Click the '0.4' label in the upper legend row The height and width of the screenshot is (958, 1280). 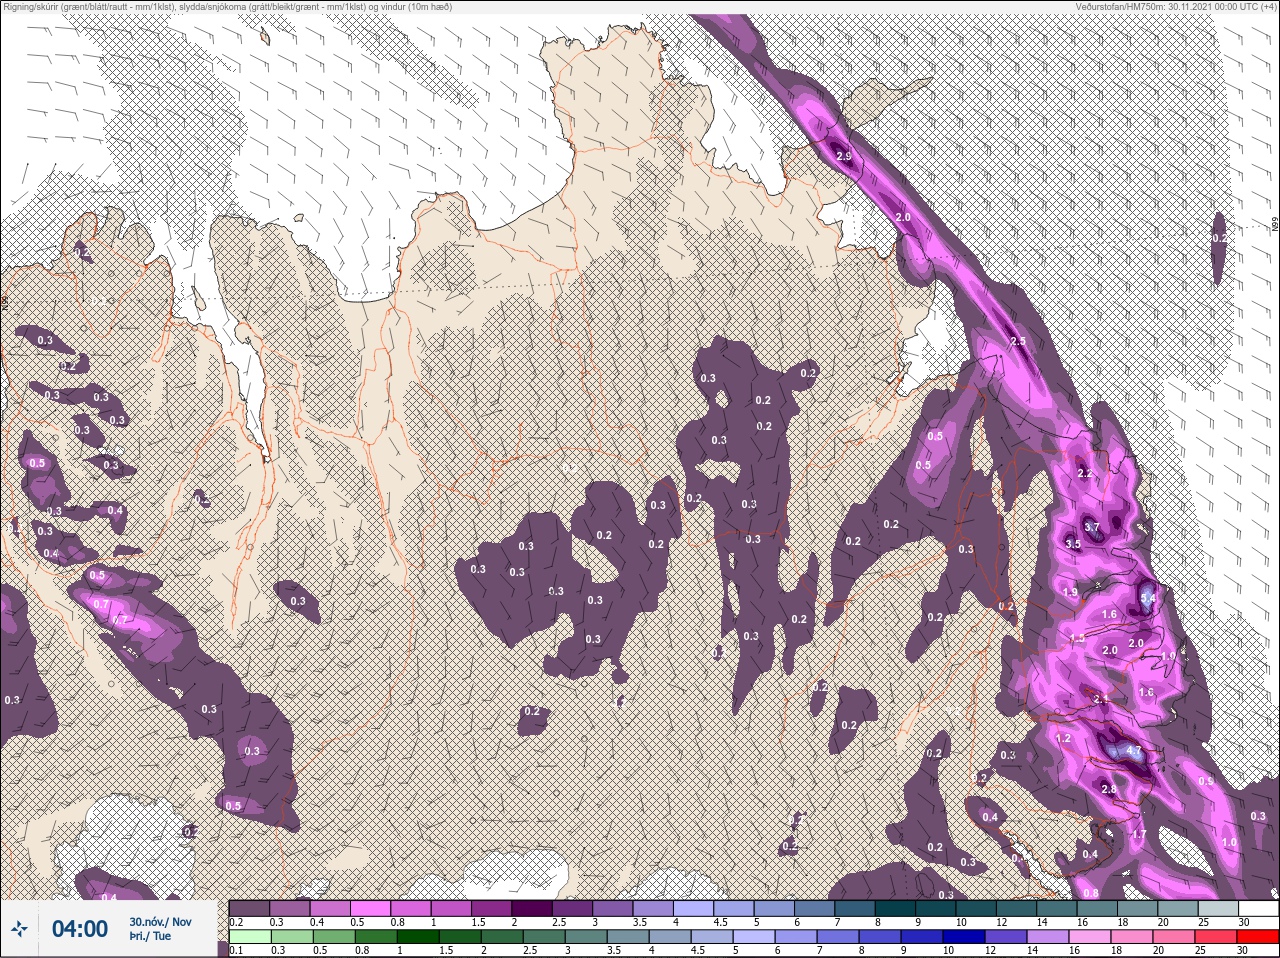pos(317,922)
